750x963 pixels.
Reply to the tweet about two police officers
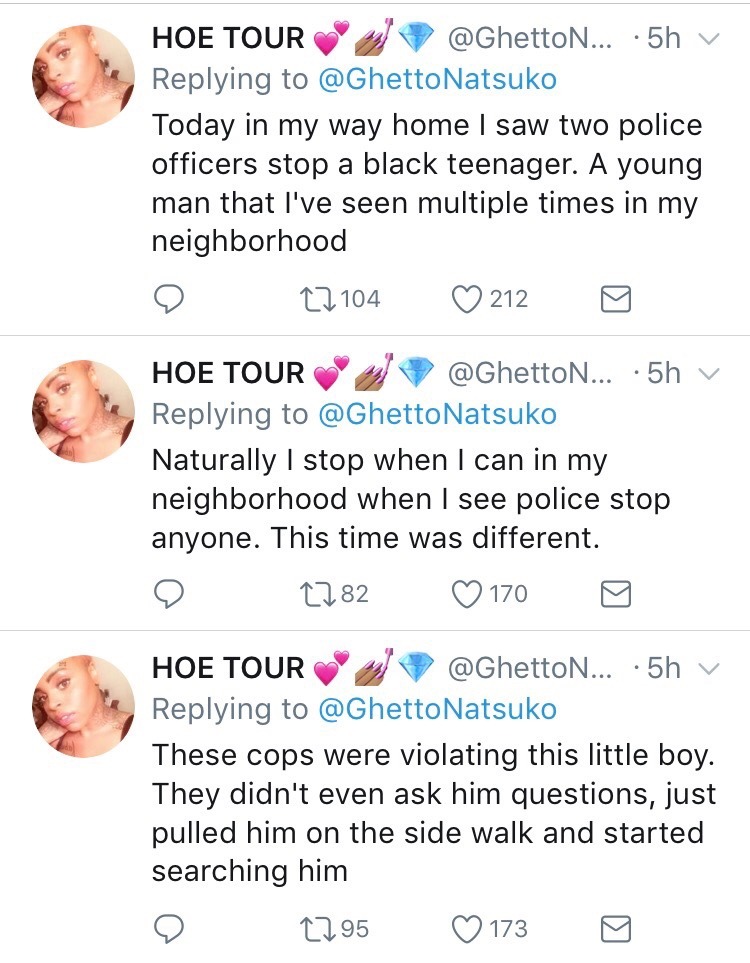point(170,298)
